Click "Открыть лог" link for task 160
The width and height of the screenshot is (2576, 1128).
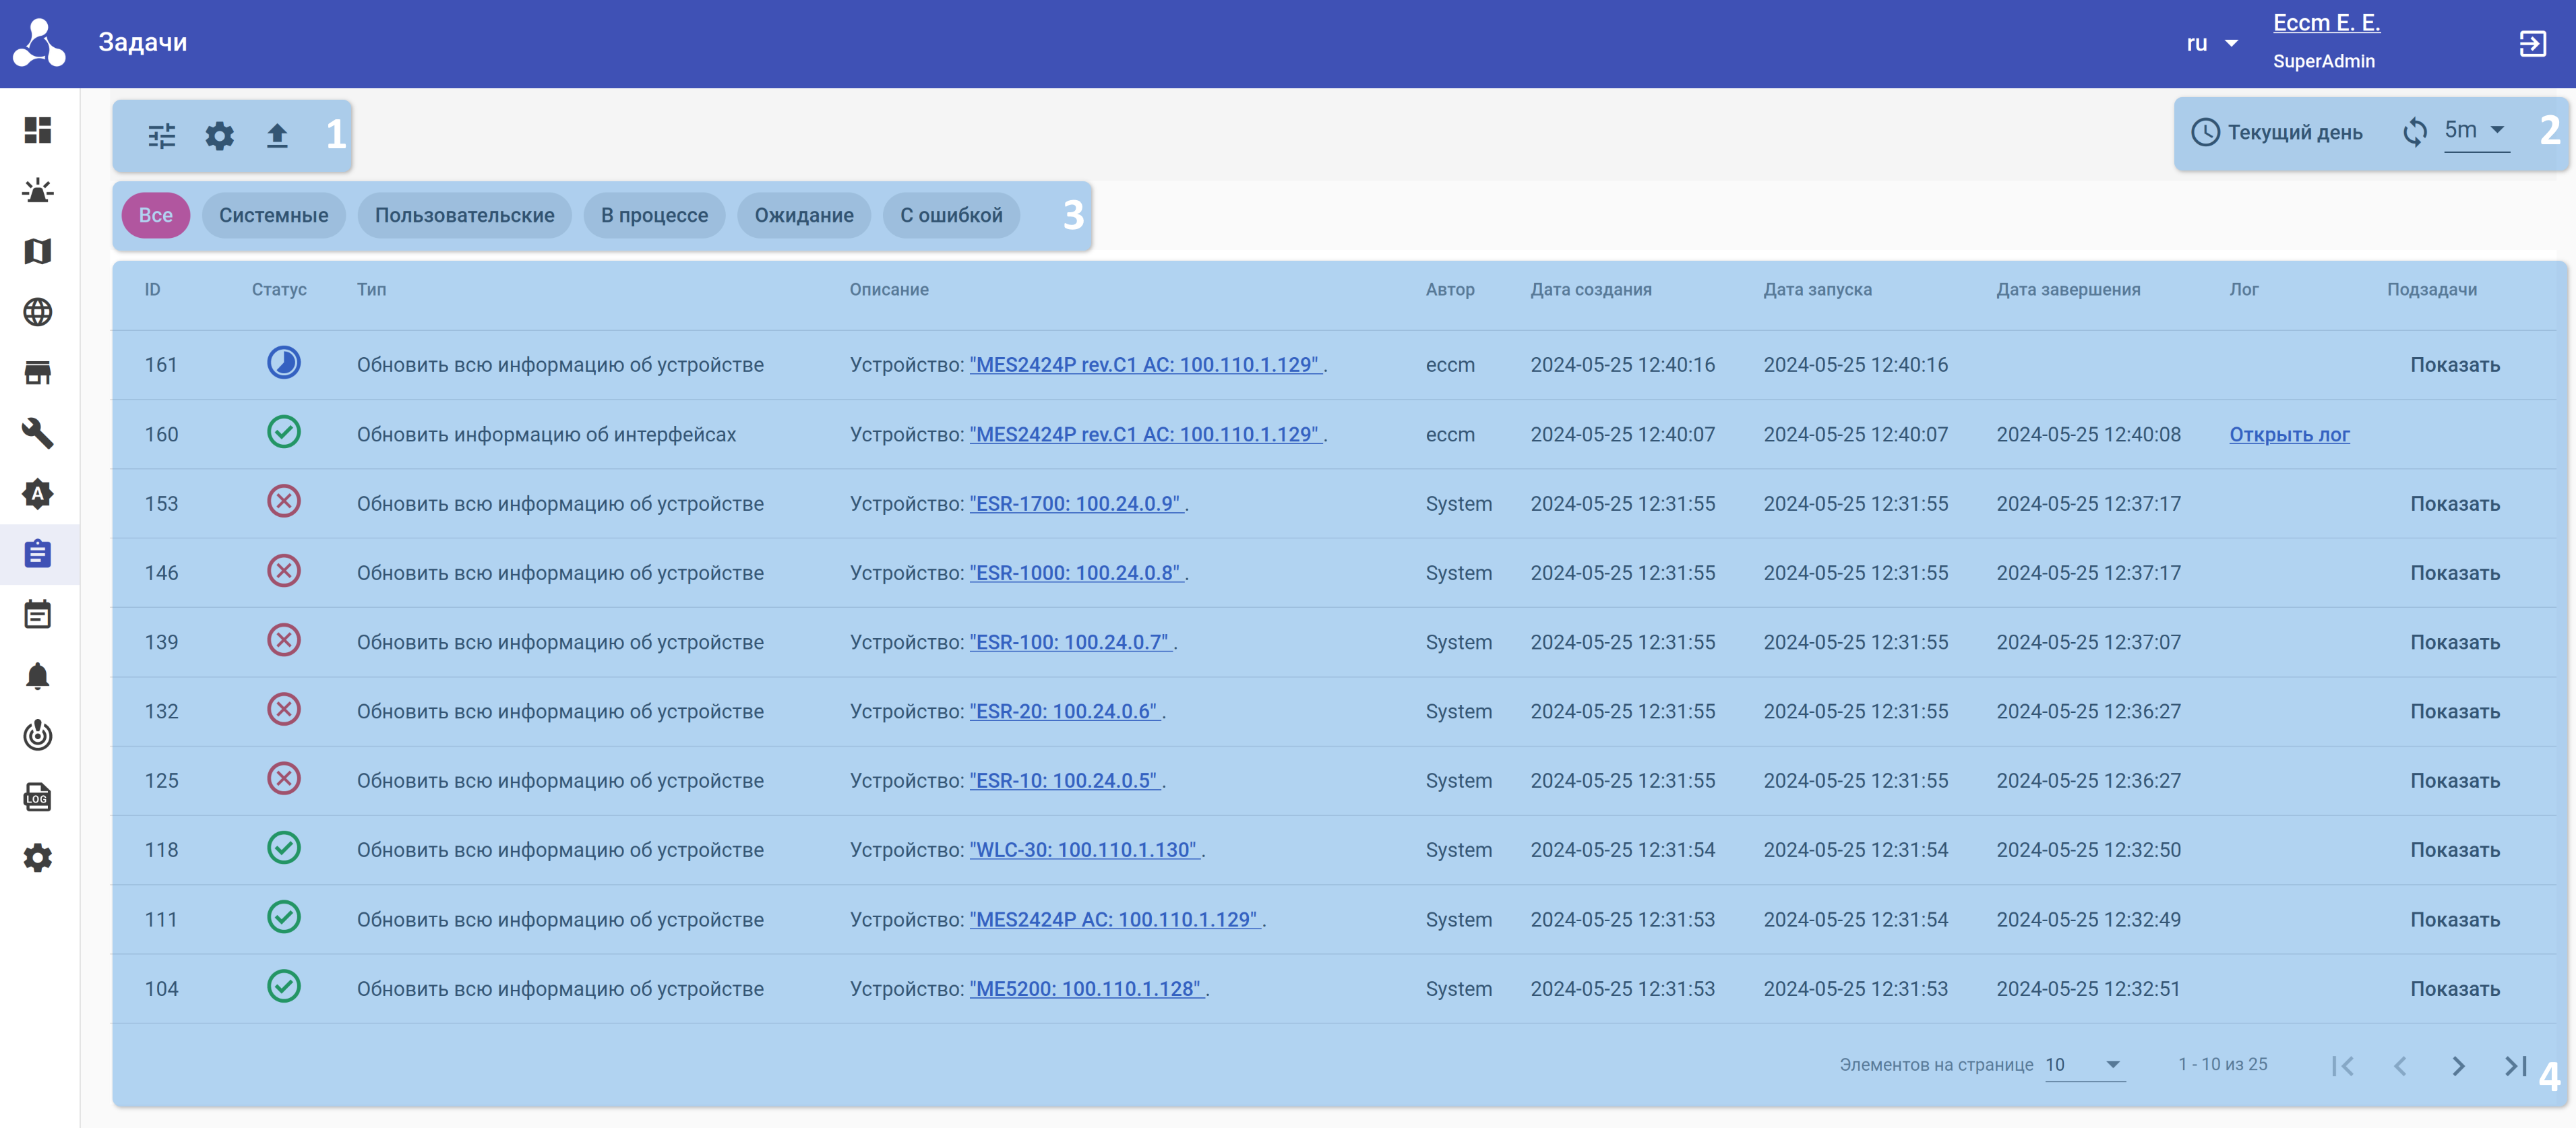tap(2288, 434)
